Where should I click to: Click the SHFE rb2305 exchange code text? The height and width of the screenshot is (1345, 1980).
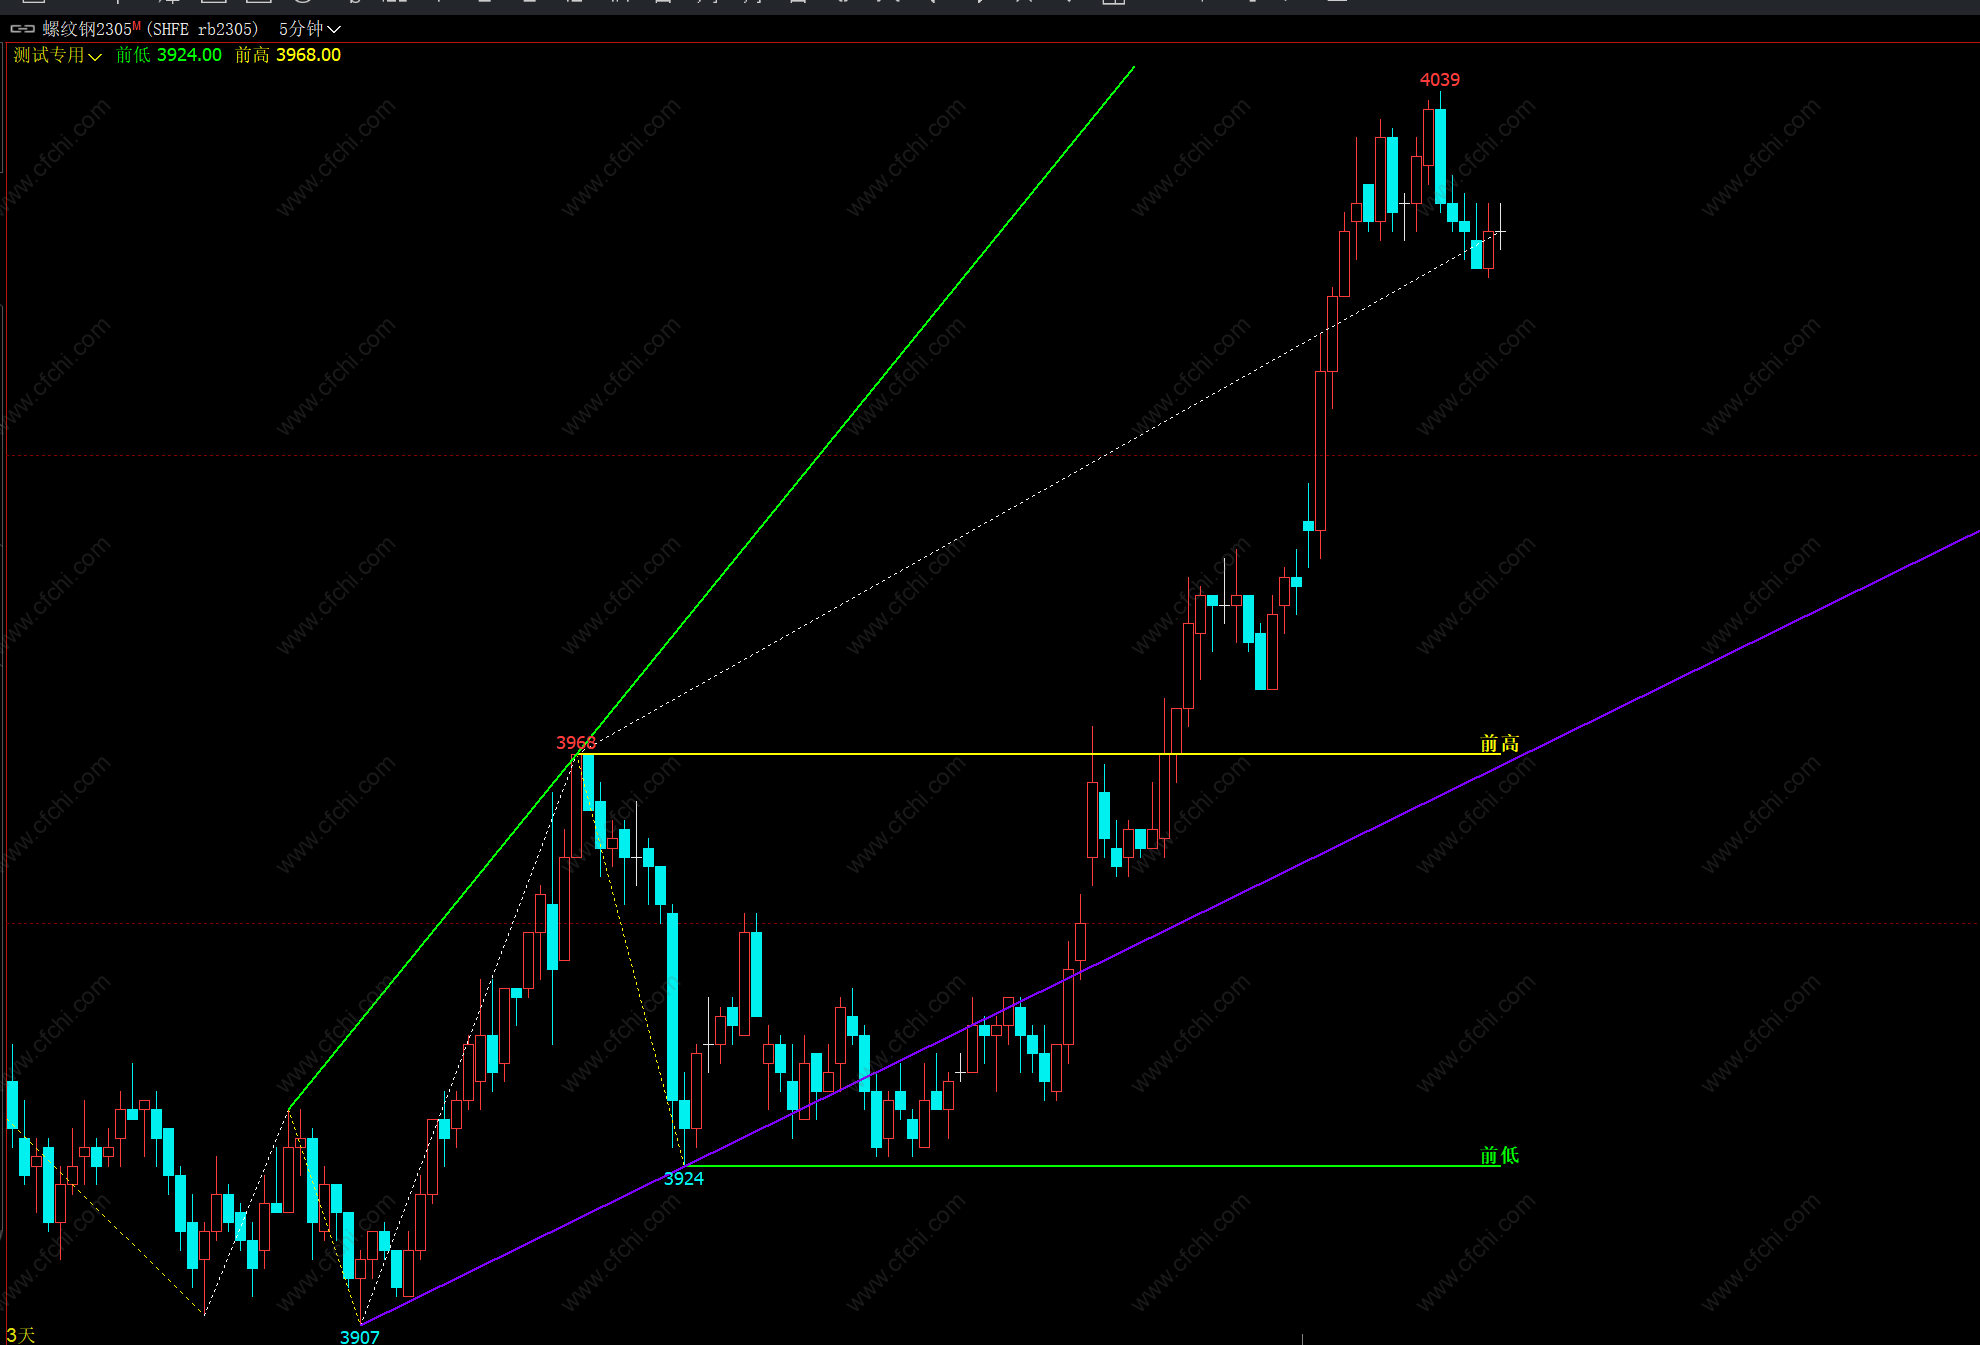pyautogui.click(x=202, y=29)
